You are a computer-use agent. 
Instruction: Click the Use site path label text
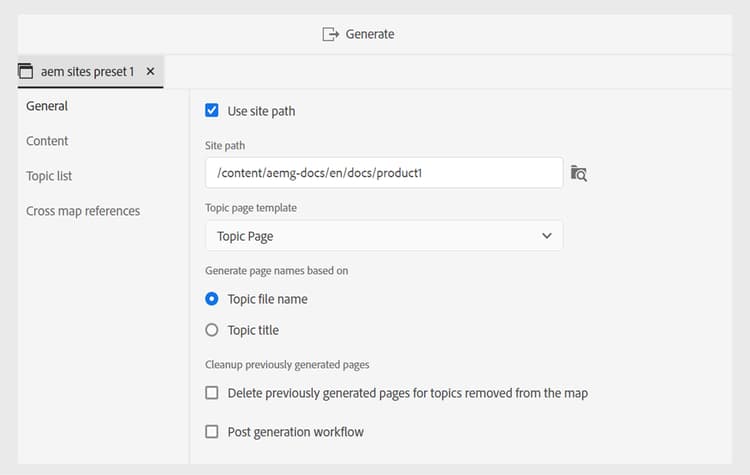coord(261,111)
